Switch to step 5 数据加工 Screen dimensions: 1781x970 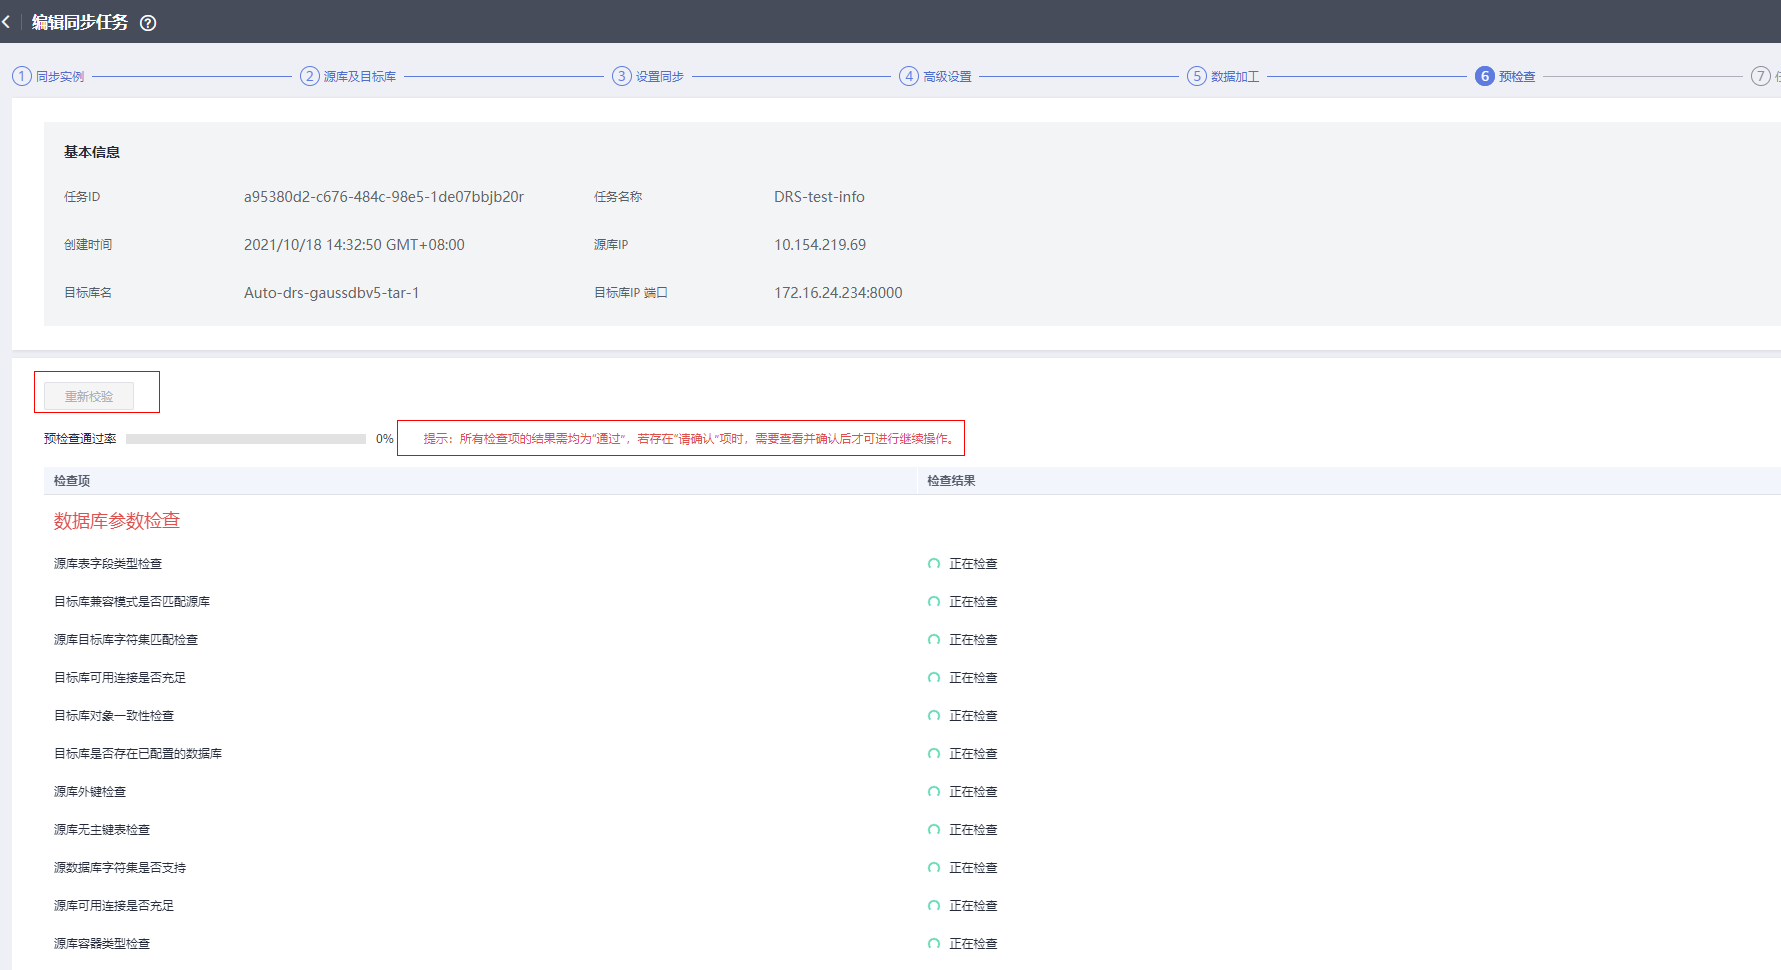pyautogui.click(x=1196, y=75)
